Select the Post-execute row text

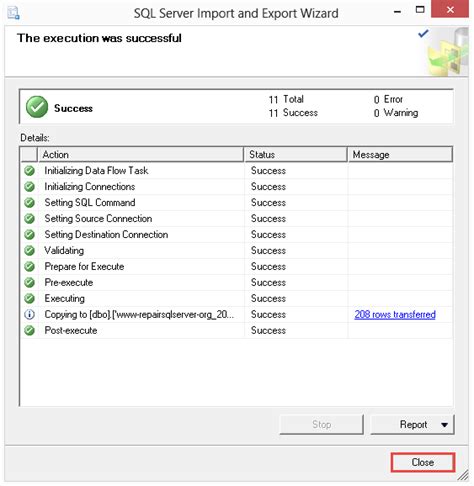point(71,330)
